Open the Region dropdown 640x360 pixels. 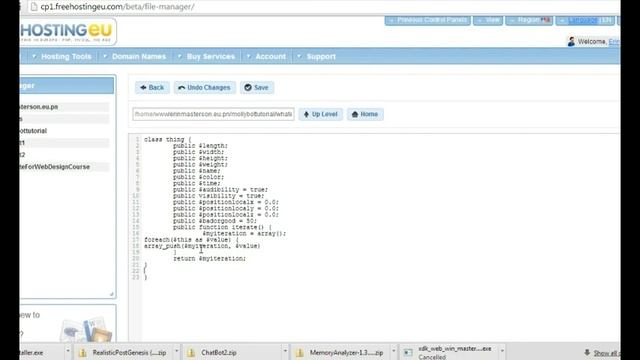pyautogui.click(x=529, y=20)
